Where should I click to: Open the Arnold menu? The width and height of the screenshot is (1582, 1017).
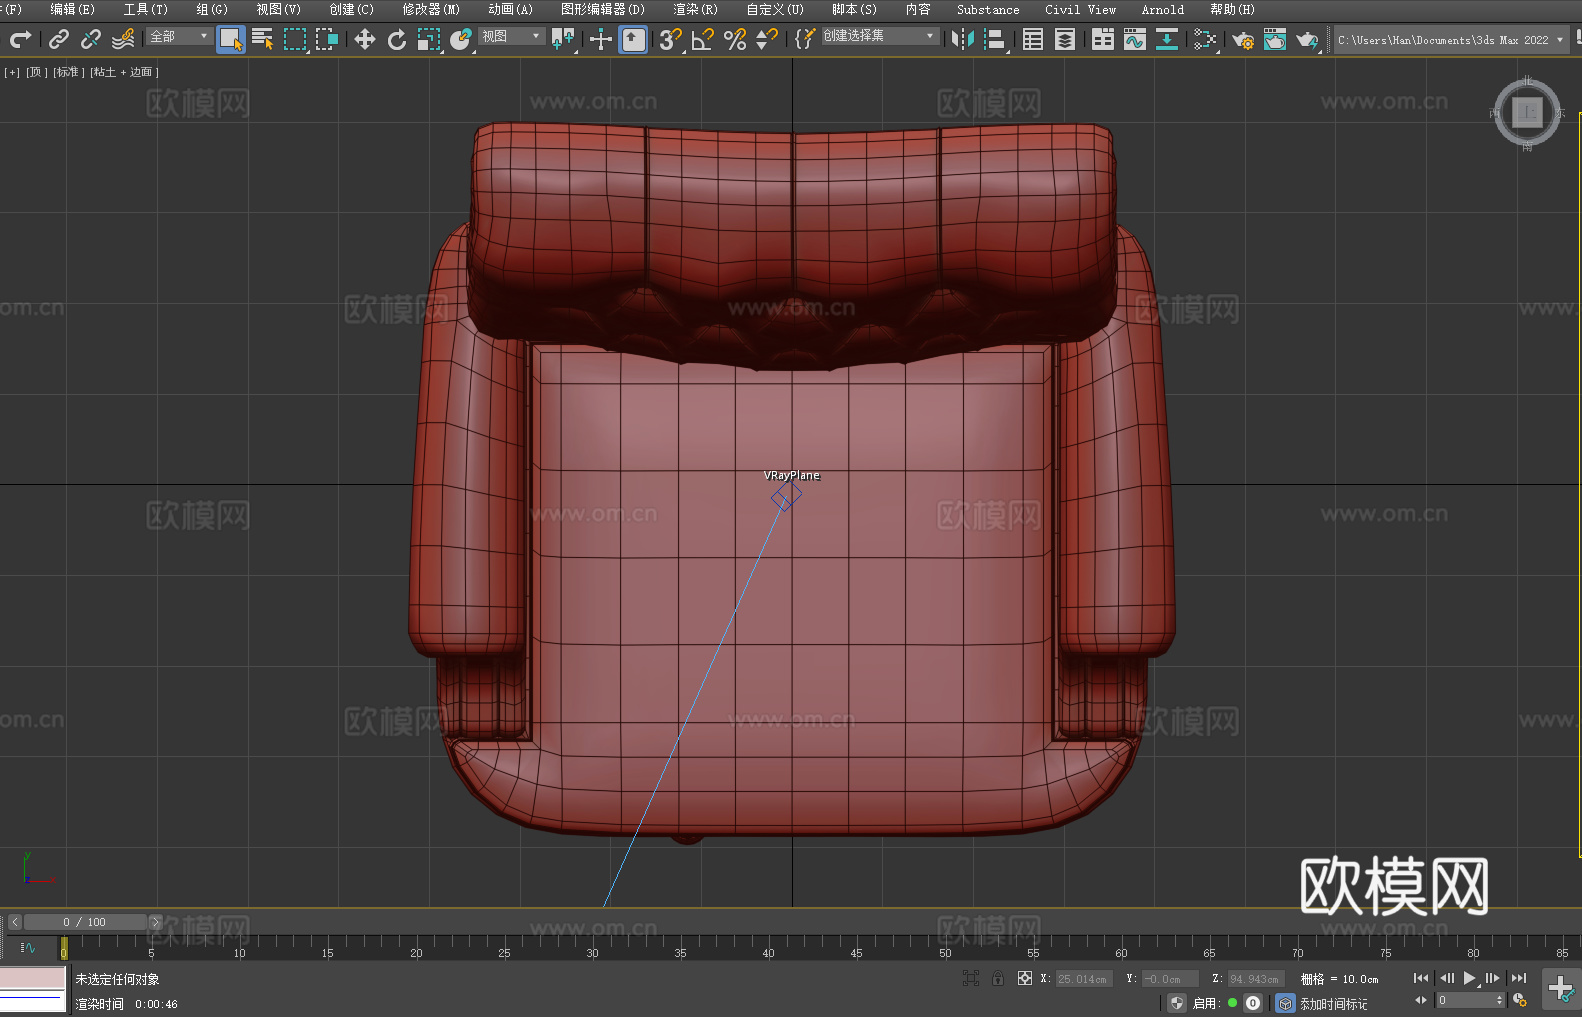pos(1162,9)
